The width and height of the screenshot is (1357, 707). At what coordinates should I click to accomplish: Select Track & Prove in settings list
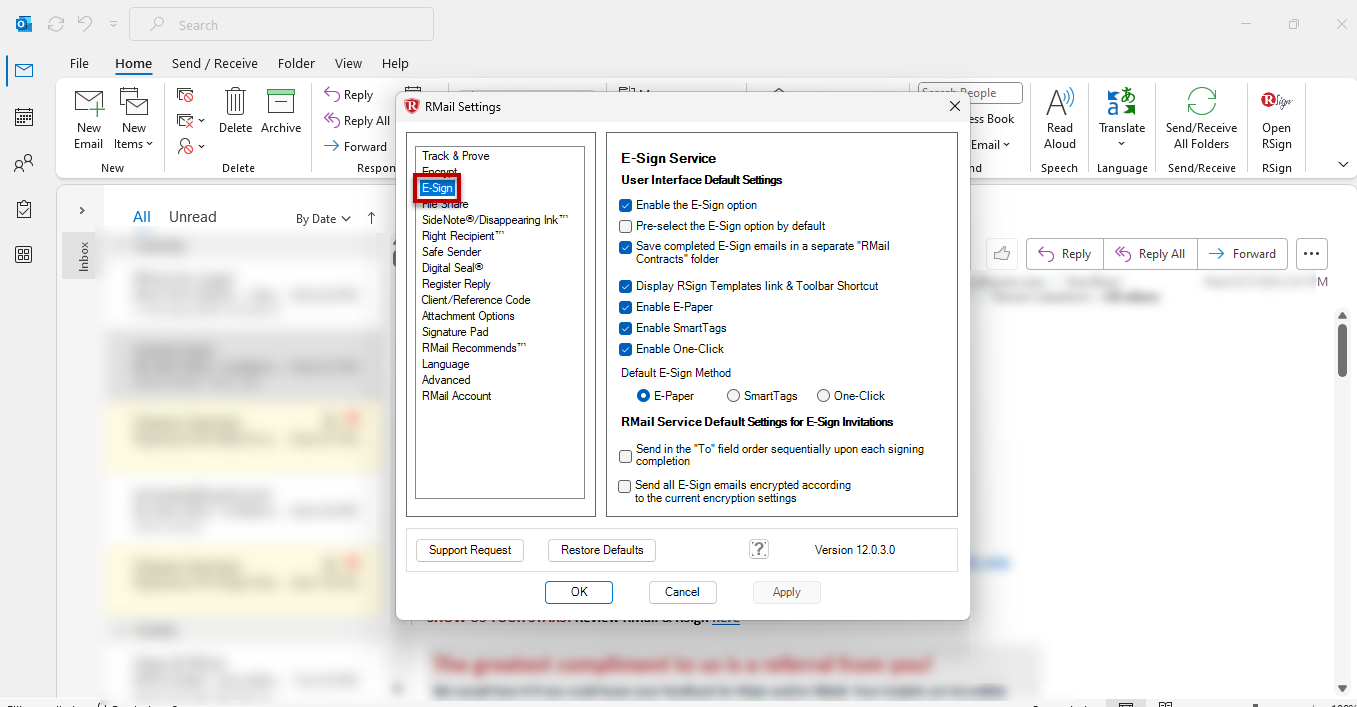tap(456, 156)
